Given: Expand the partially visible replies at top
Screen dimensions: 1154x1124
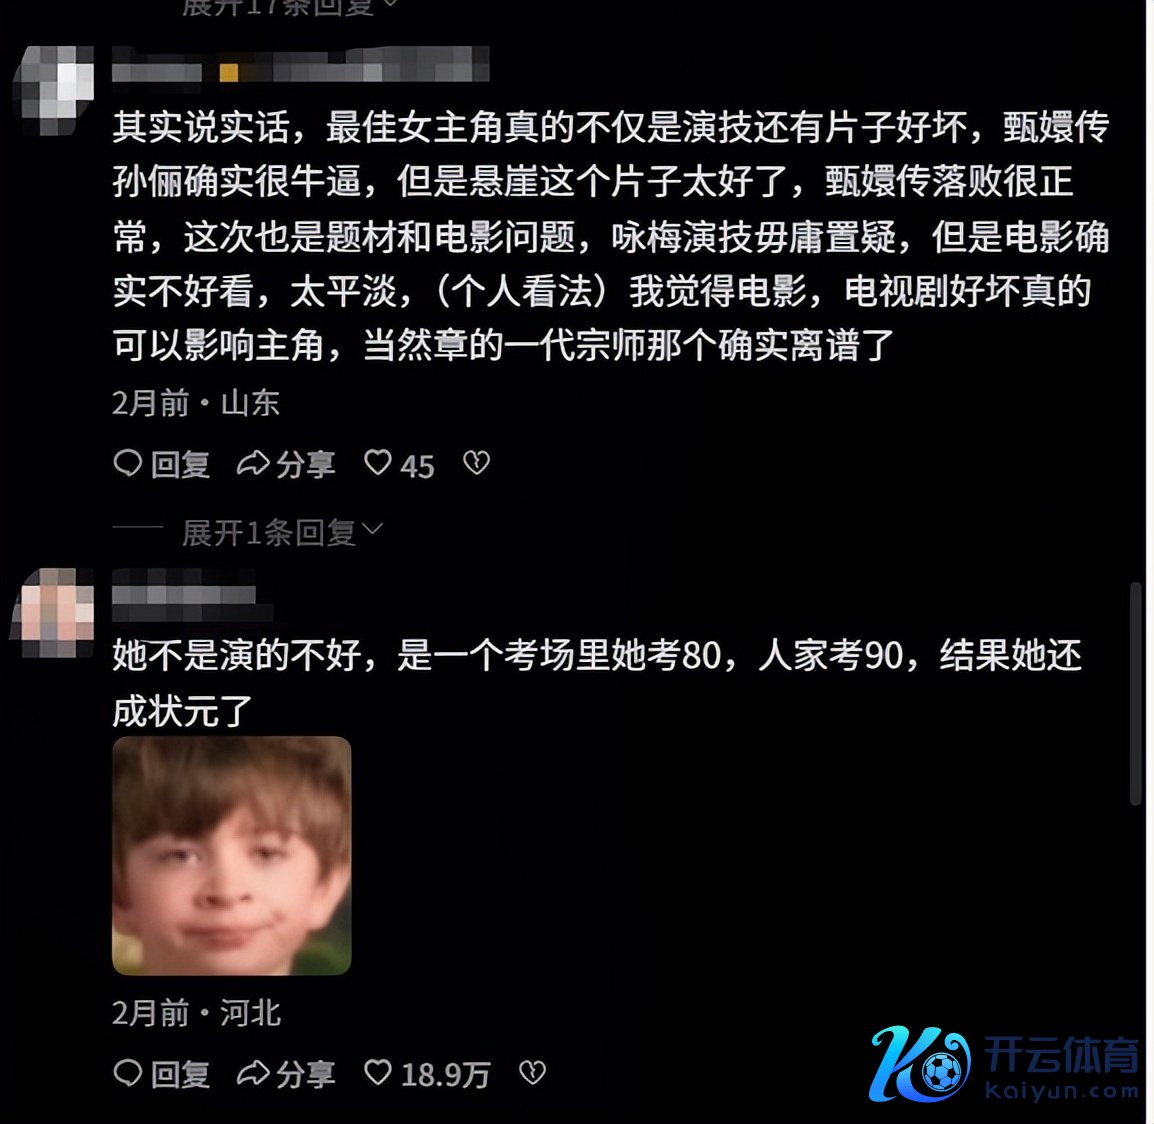Looking at the screenshot, I should click(x=280, y=7).
